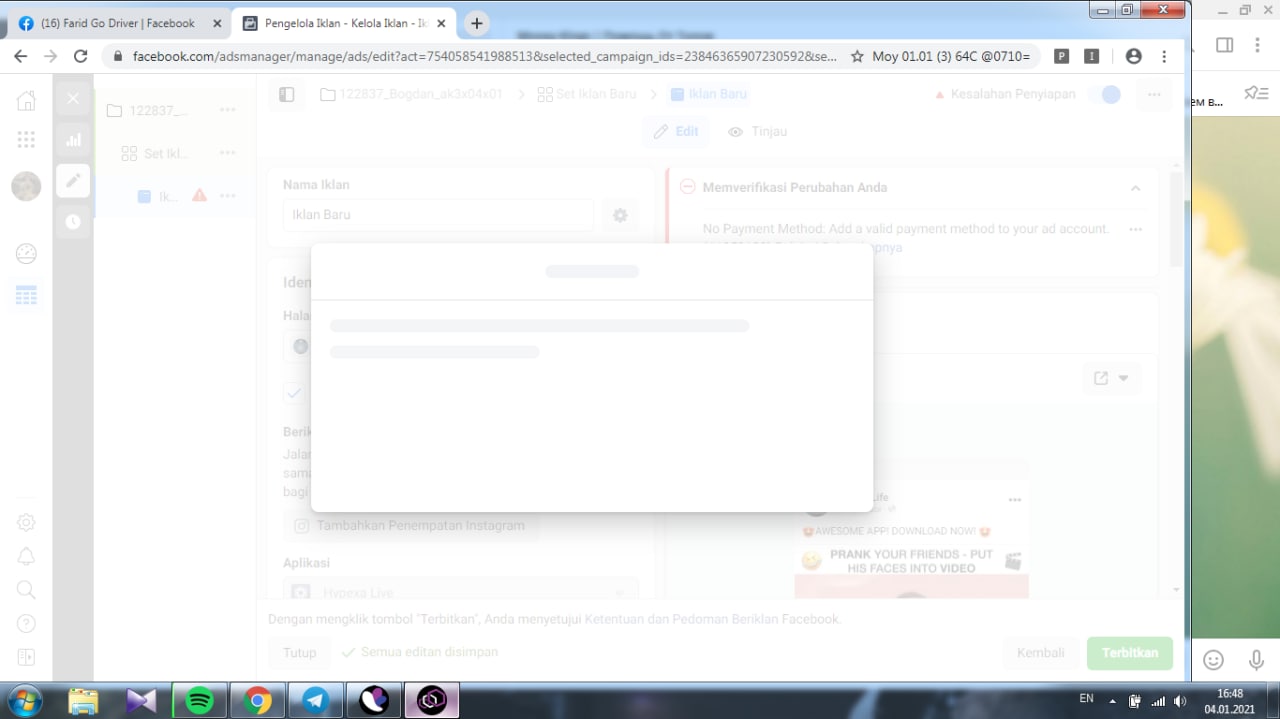
Task: Open the bar chart performance icon
Action: [x=73, y=140]
